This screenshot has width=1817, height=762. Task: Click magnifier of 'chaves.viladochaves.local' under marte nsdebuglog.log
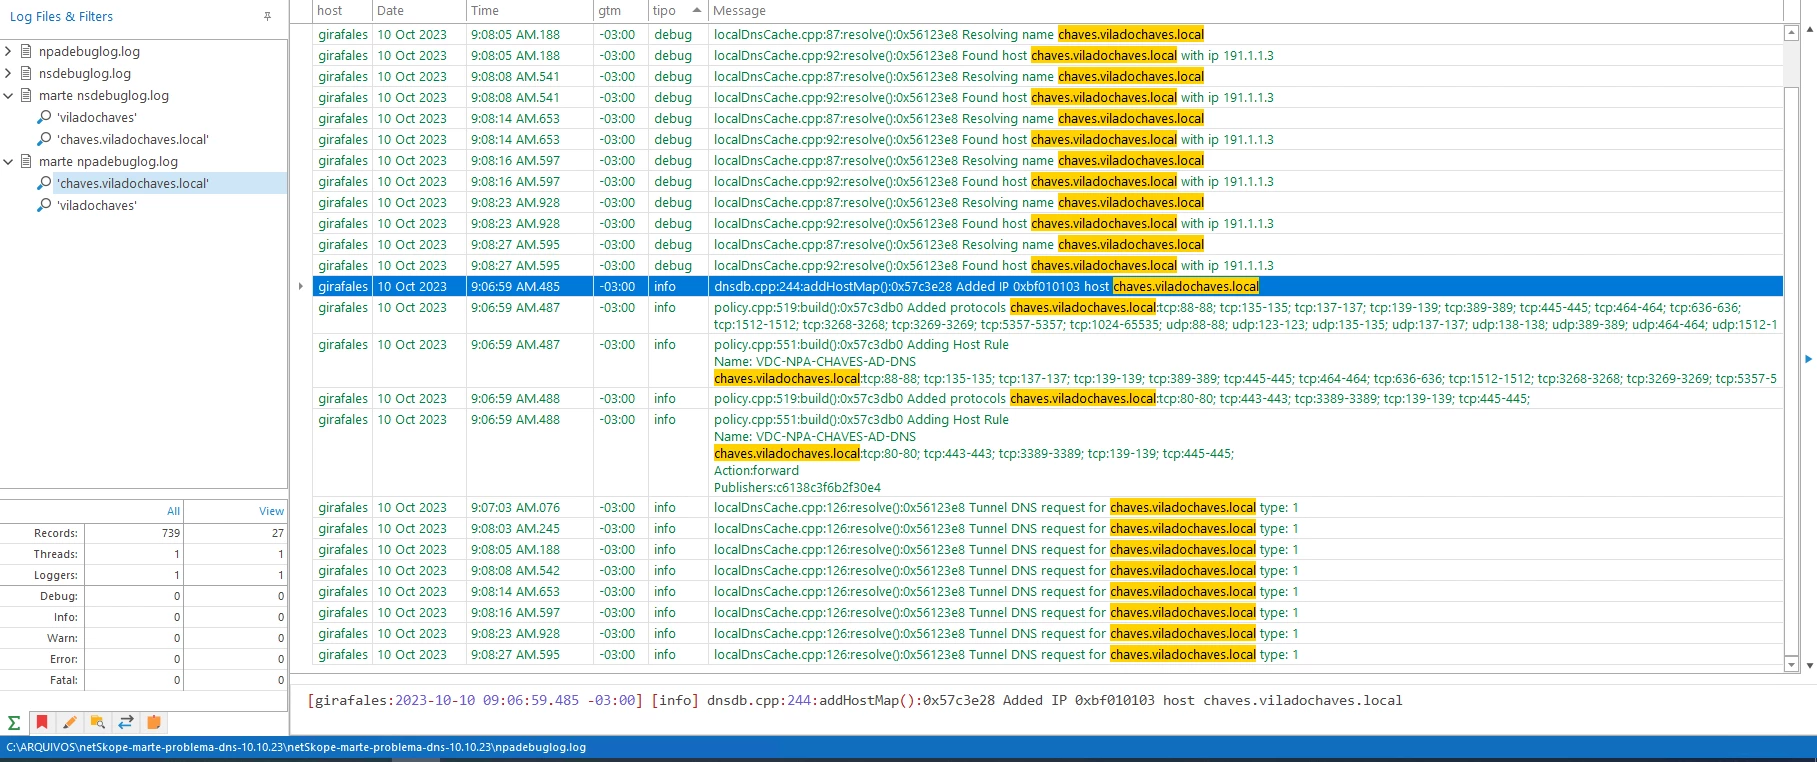(x=44, y=139)
